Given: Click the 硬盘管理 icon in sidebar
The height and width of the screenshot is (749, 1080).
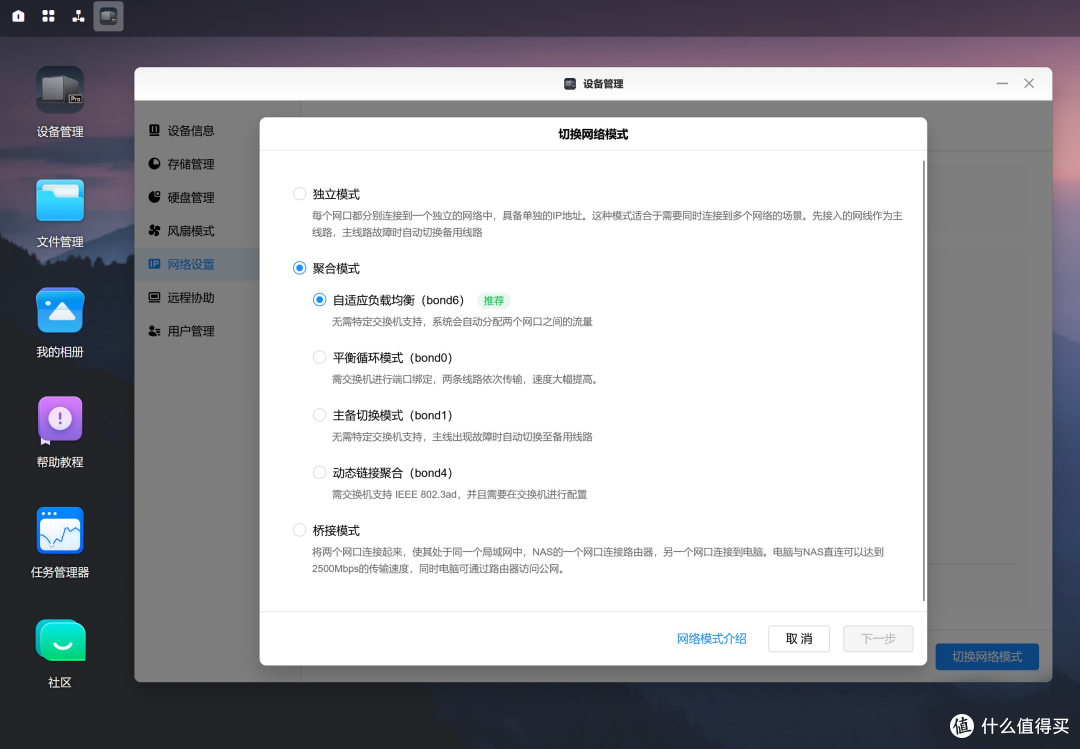Looking at the screenshot, I should pos(154,197).
